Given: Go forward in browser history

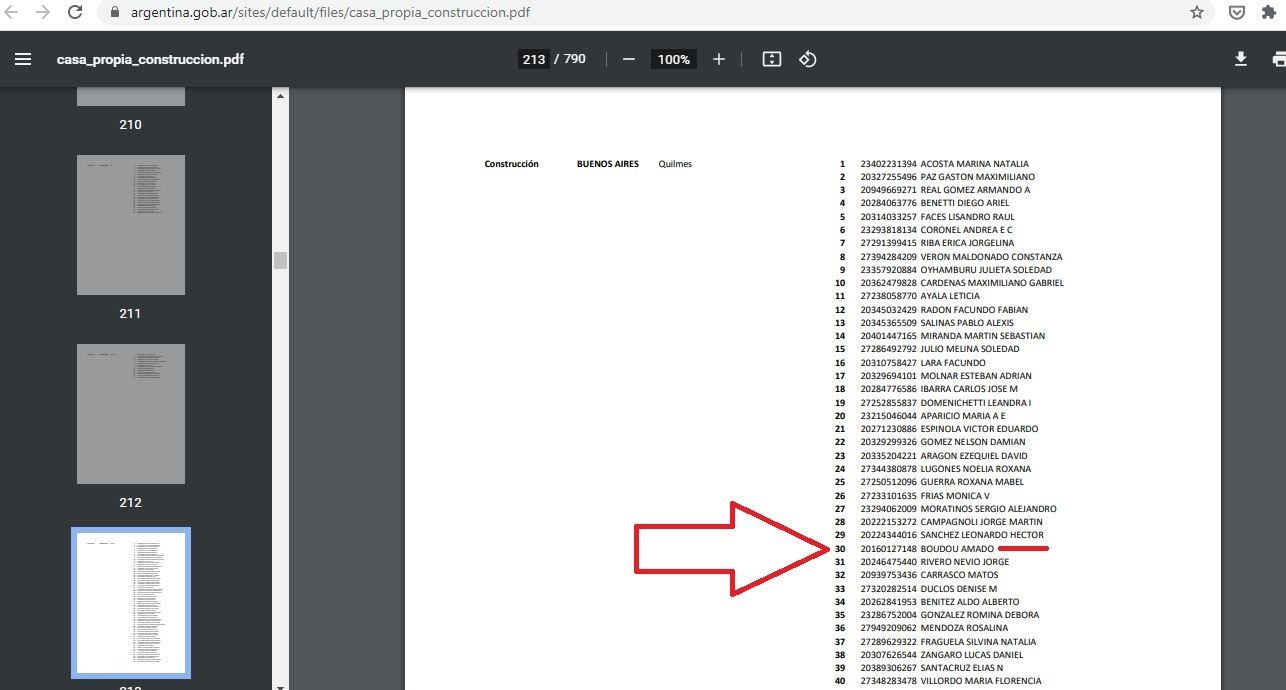Looking at the screenshot, I should tap(43, 13).
